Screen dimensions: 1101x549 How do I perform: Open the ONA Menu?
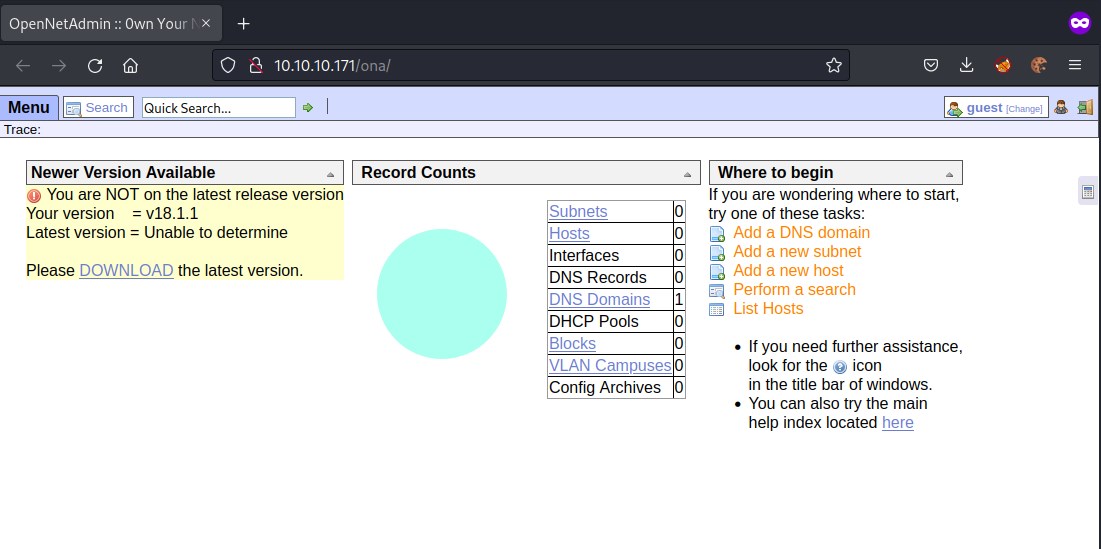(28, 107)
